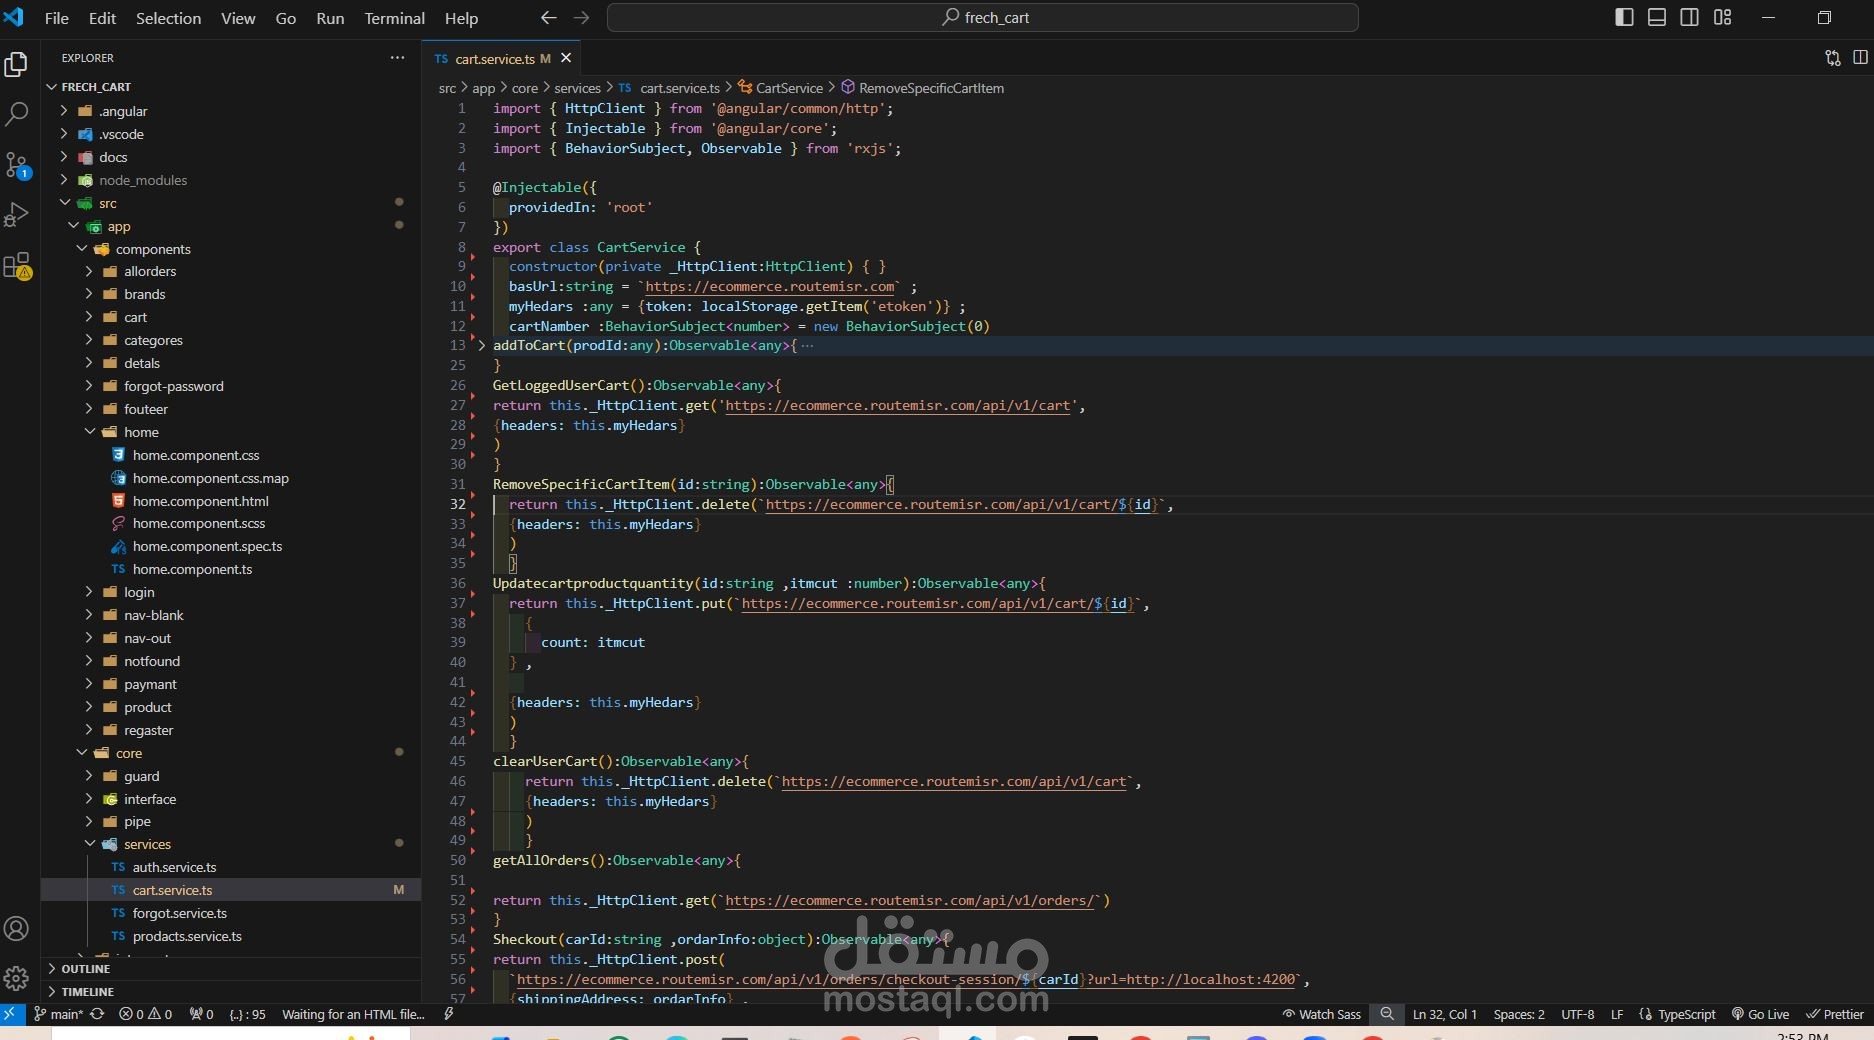Open Source Control view with one pending change
Image resolution: width=1874 pixels, height=1040 pixels.
[16, 165]
